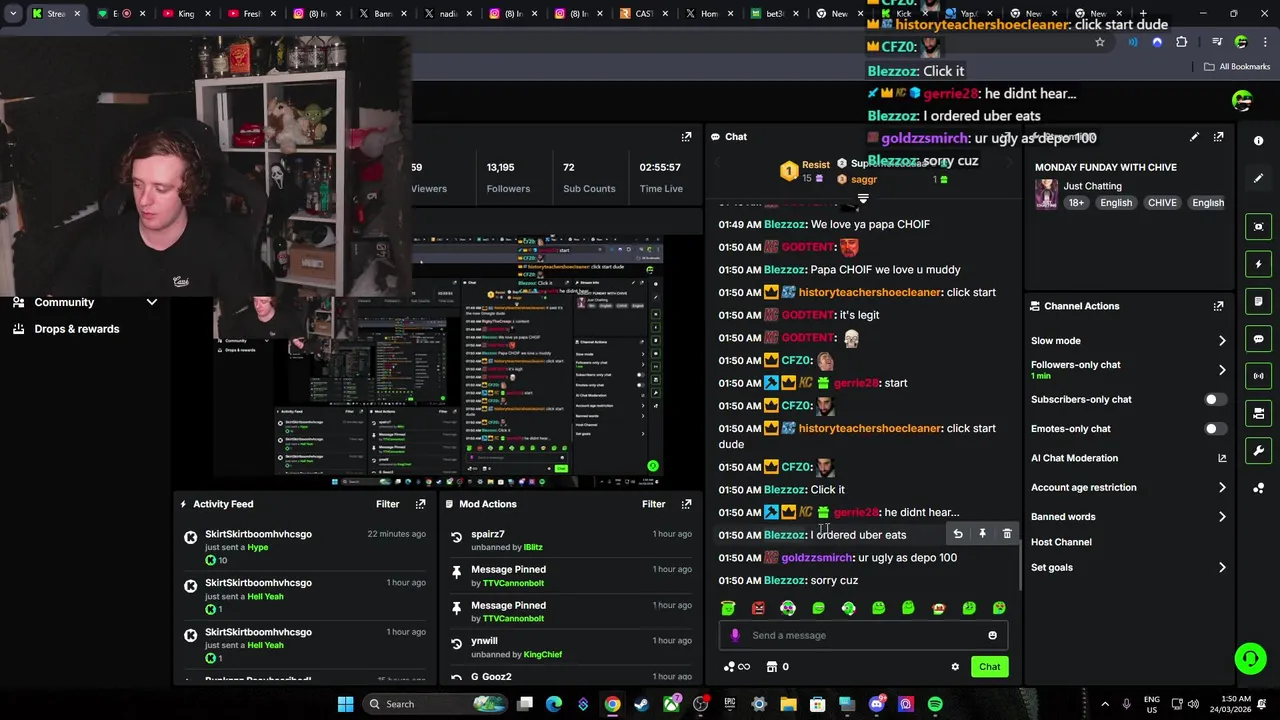Click the camera mod-actions icon in right sidebar
Screen dimensions: 1280x720
tap(1258, 413)
